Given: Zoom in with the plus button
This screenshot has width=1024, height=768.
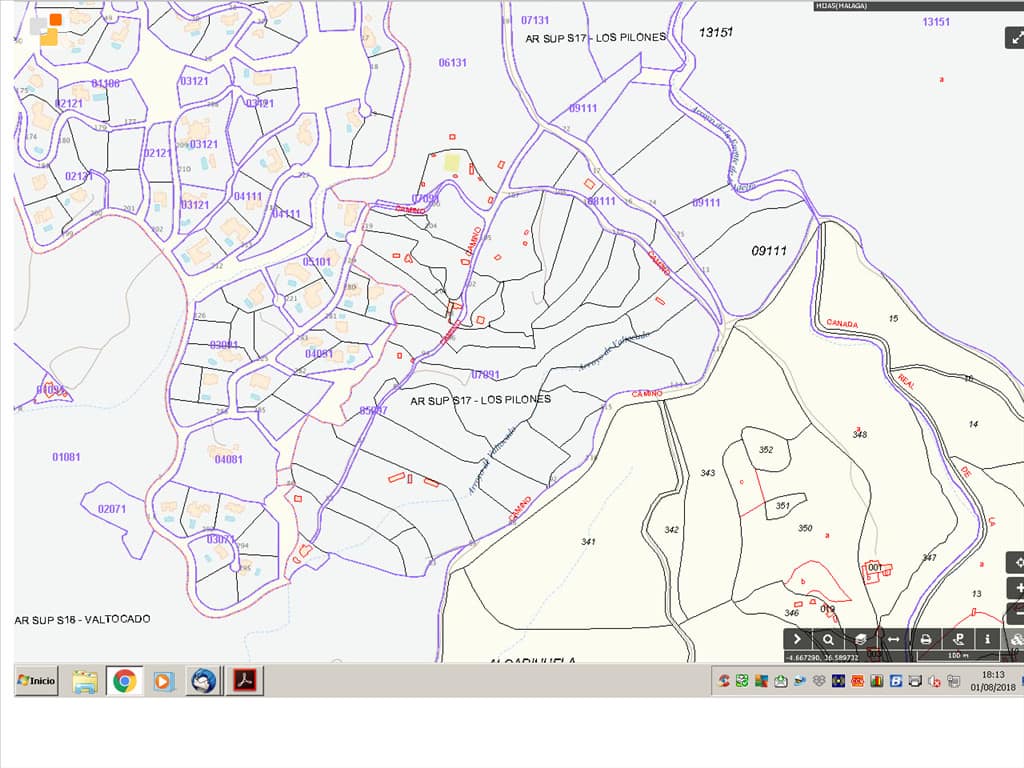Looking at the screenshot, I should coord(1016,588).
